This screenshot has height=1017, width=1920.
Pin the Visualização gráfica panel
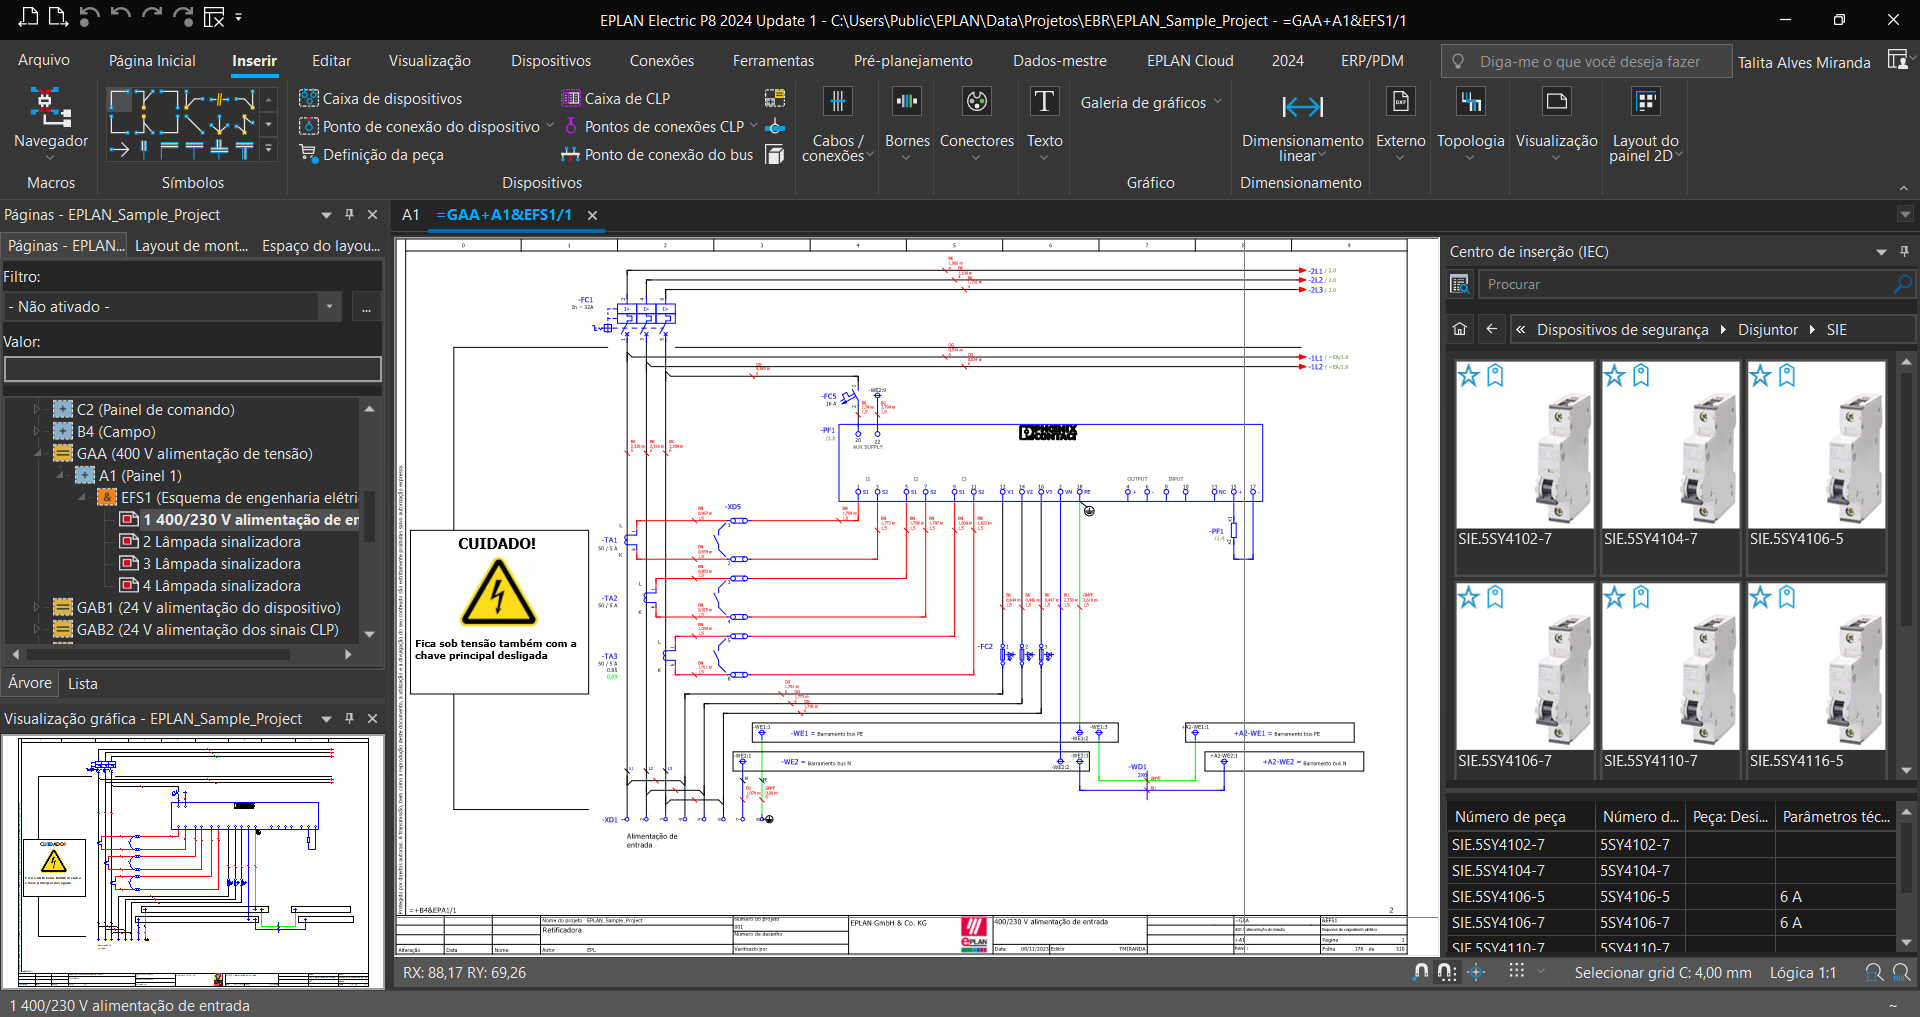[x=349, y=718]
